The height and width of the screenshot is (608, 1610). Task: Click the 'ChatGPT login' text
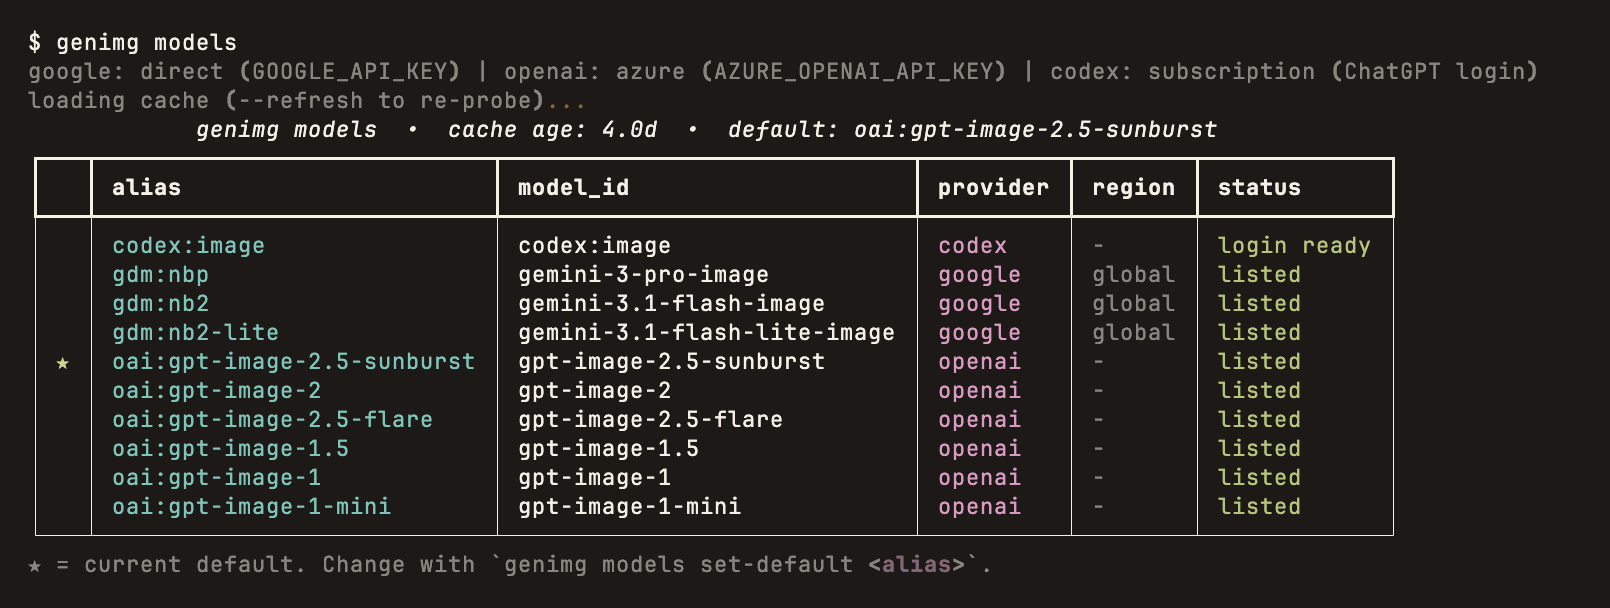point(1434,72)
